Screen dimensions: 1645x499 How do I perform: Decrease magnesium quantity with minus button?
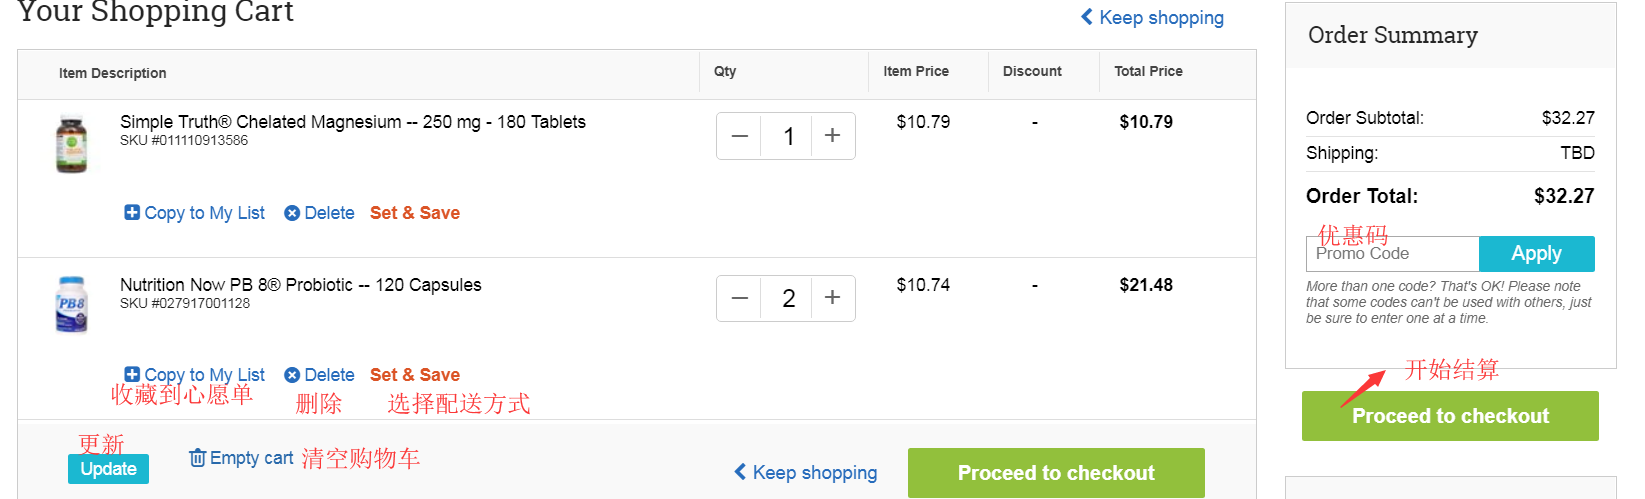point(740,136)
